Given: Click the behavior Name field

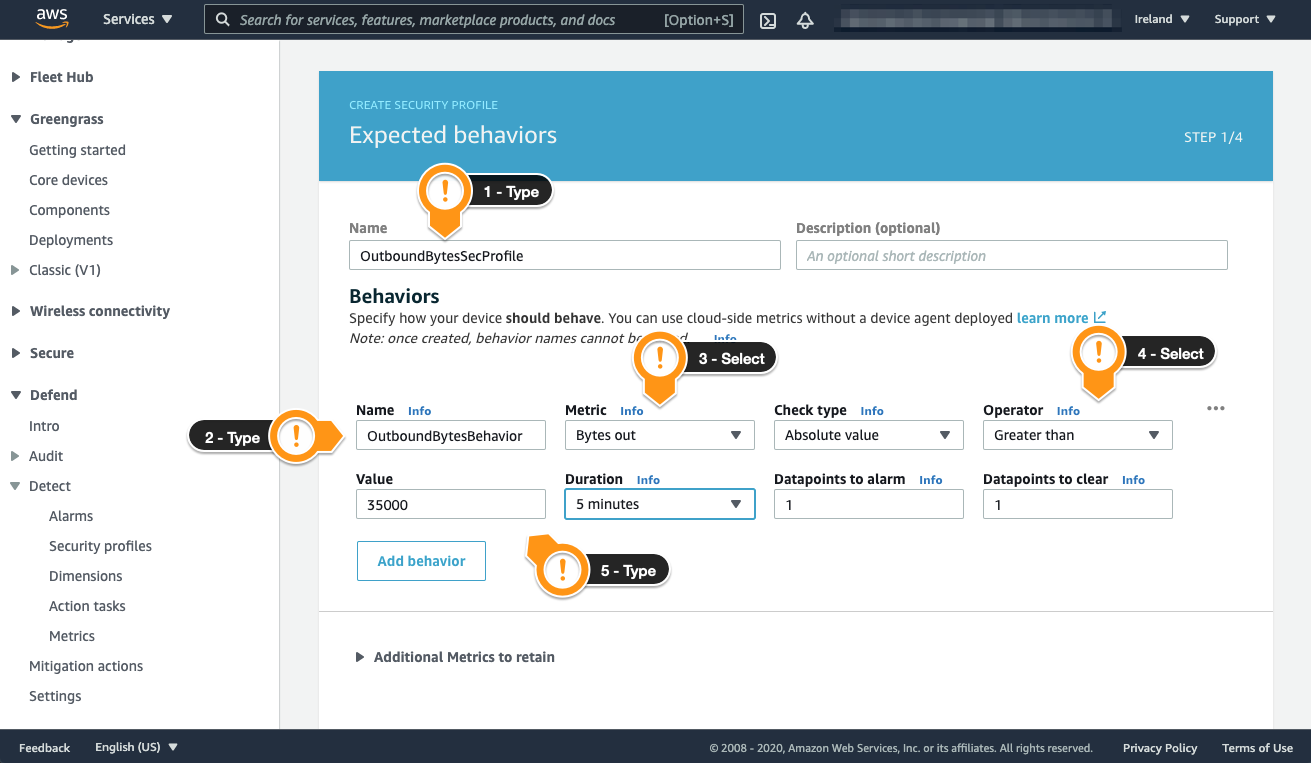Looking at the screenshot, I should [x=451, y=435].
